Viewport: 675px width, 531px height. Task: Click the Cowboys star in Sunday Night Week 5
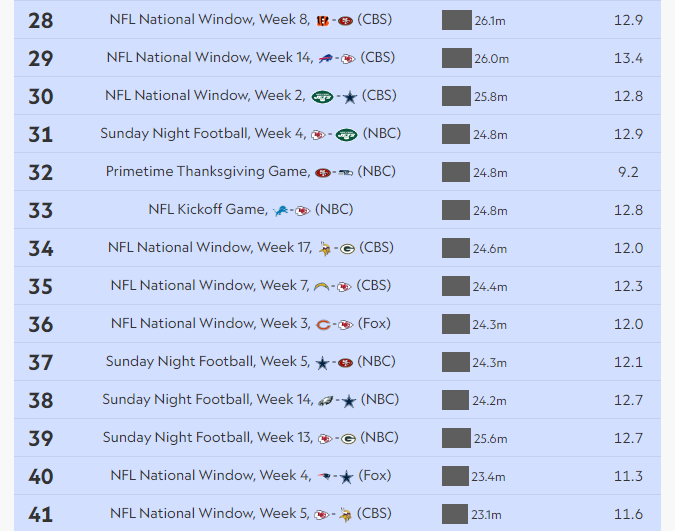[322, 363]
